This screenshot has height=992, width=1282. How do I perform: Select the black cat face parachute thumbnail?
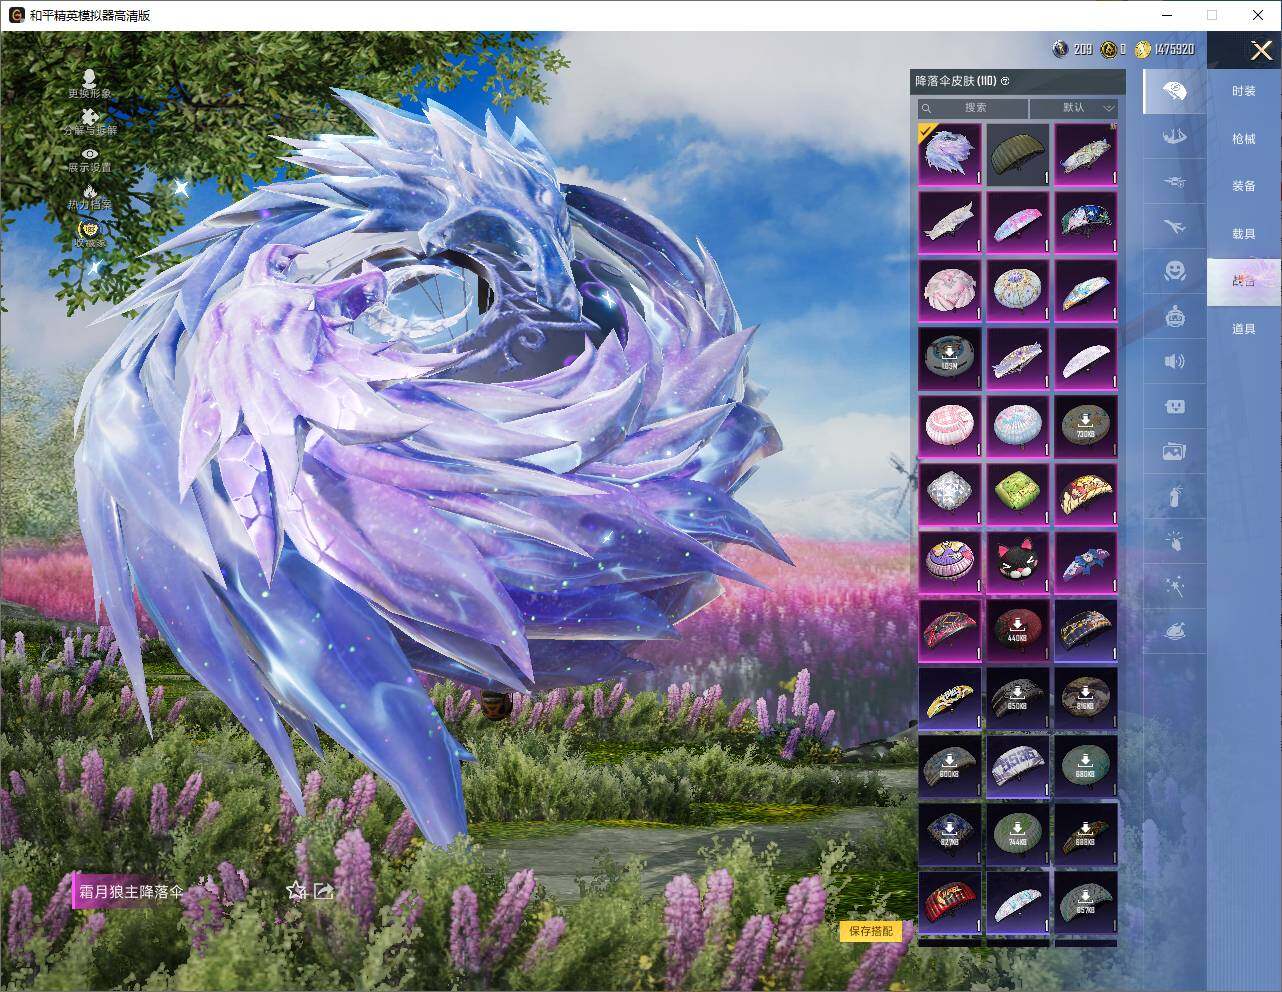click(x=1018, y=562)
